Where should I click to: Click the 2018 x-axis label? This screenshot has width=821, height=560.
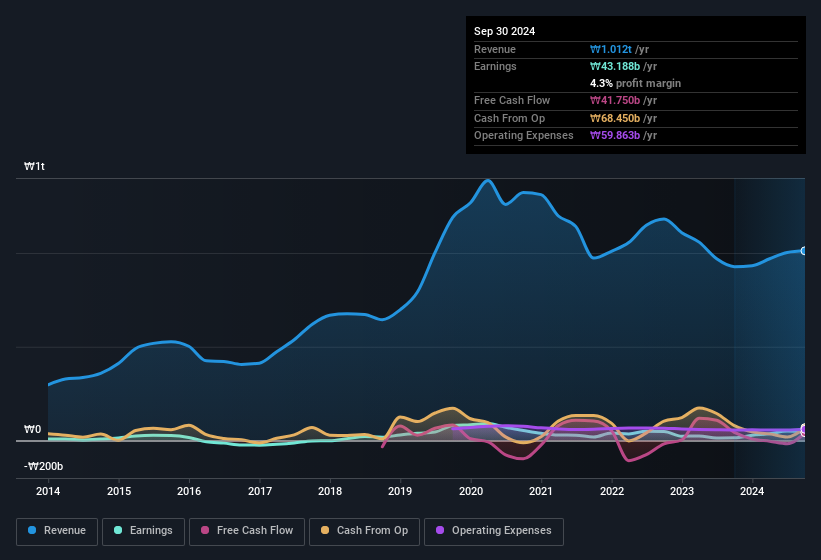(x=330, y=491)
